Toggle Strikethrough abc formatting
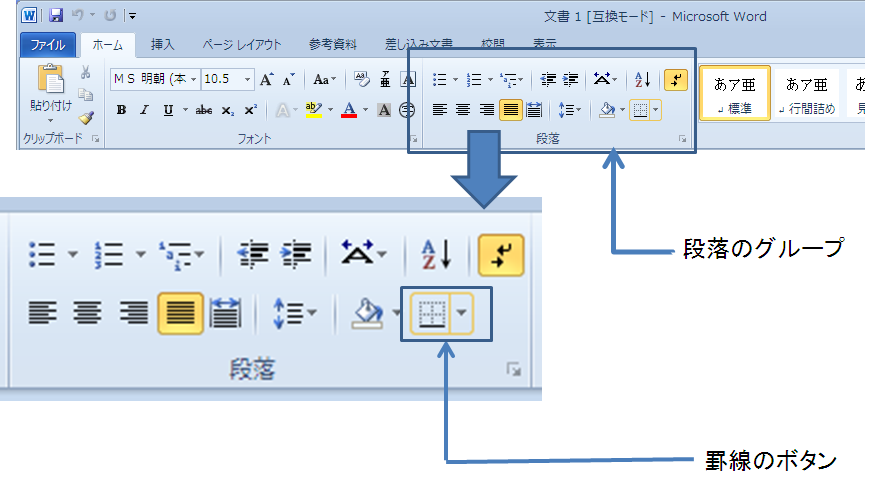Image resolution: width=869 pixels, height=487 pixels. click(204, 110)
